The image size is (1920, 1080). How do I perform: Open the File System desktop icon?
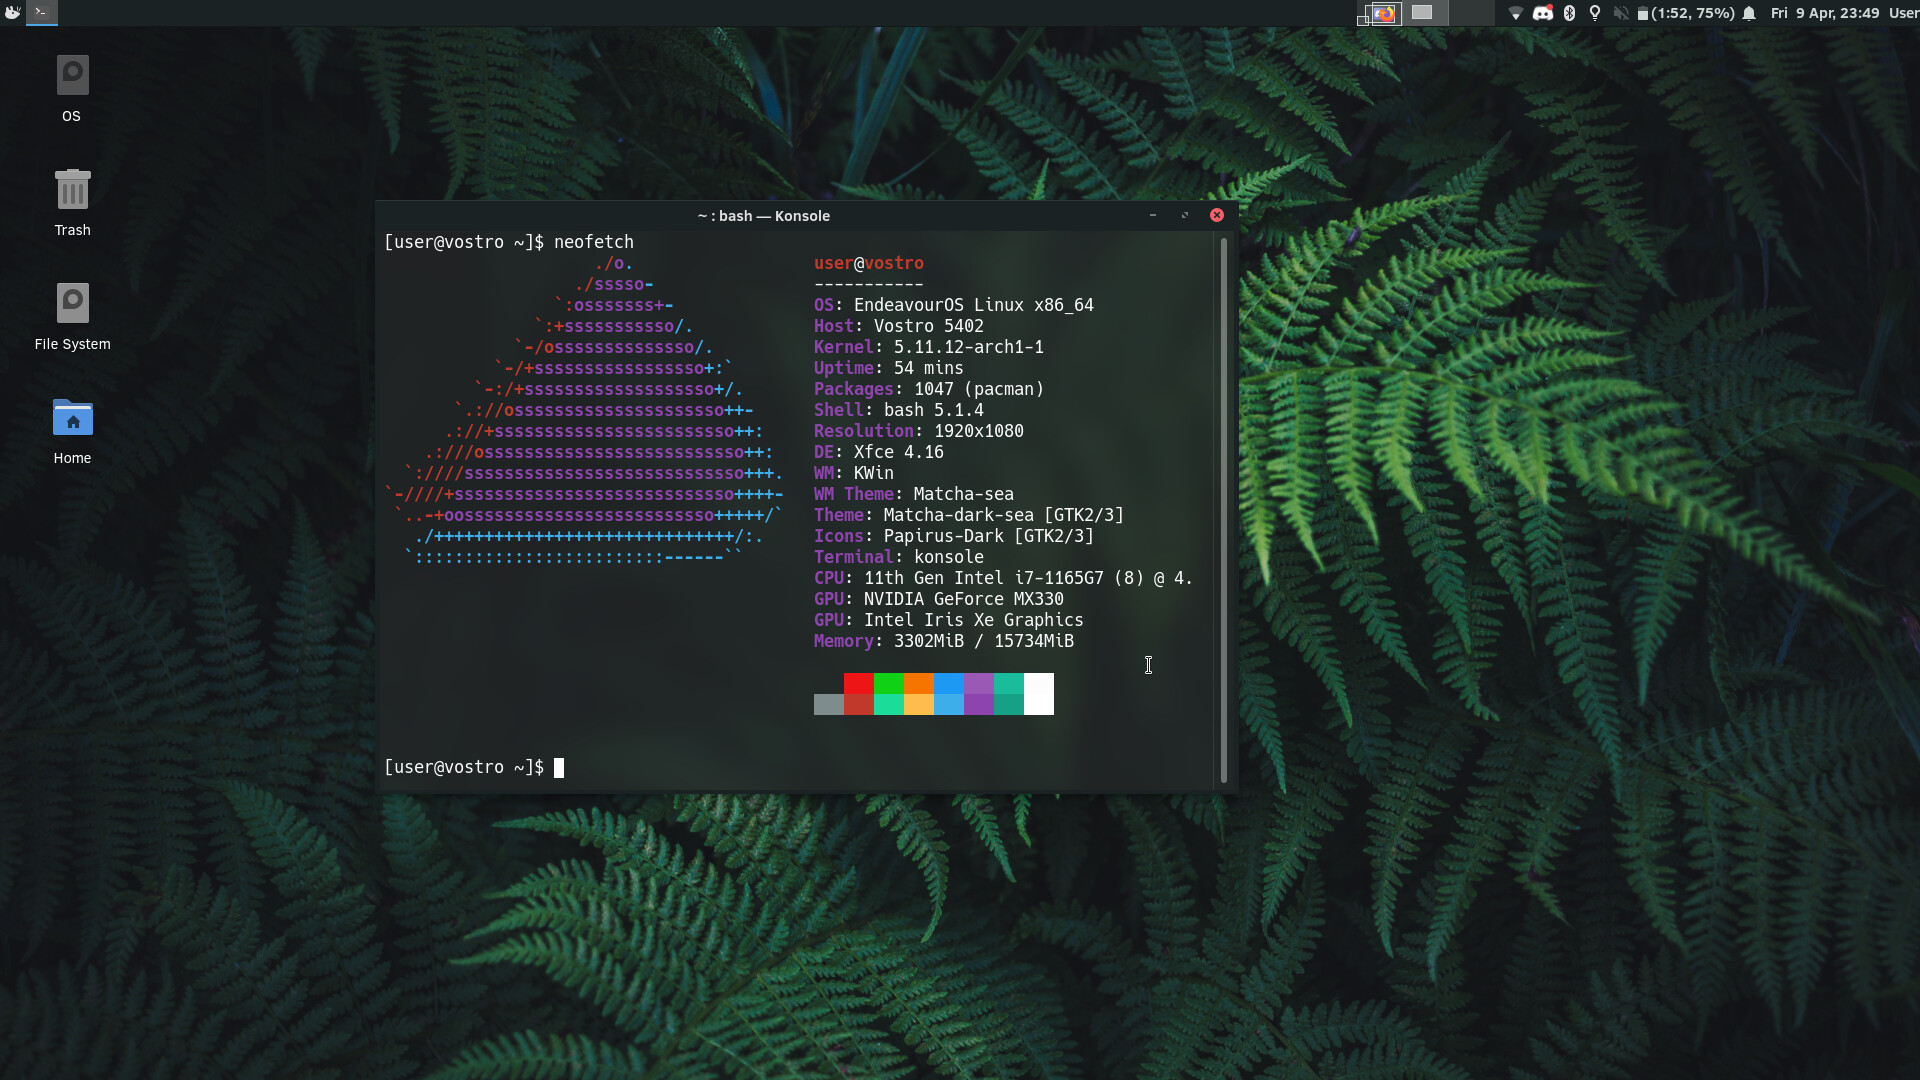pyautogui.click(x=72, y=317)
